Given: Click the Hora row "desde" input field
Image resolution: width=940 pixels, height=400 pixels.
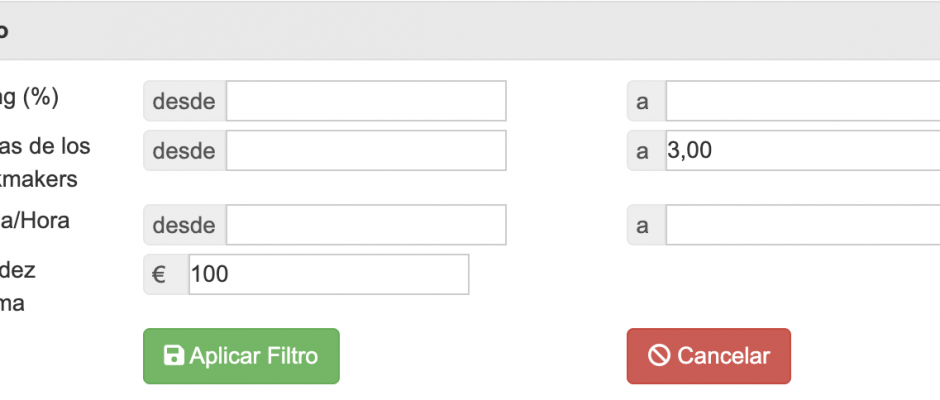Looking at the screenshot, I should tap(366, 225).
